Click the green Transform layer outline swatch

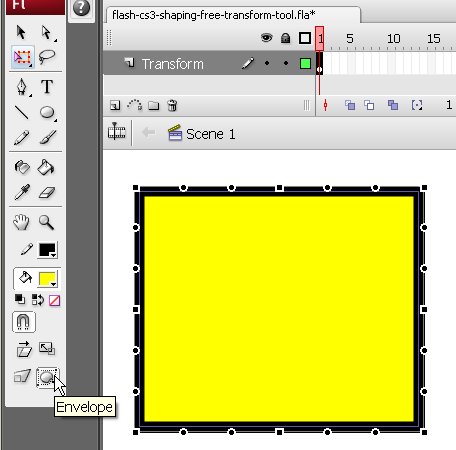point(305,63)
